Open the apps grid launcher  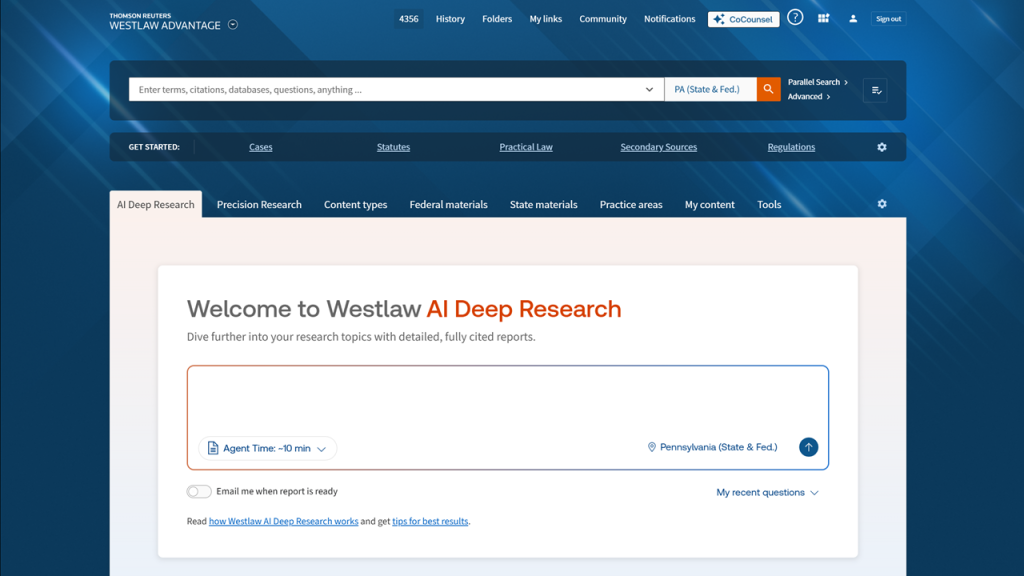(x=823, y=18)
